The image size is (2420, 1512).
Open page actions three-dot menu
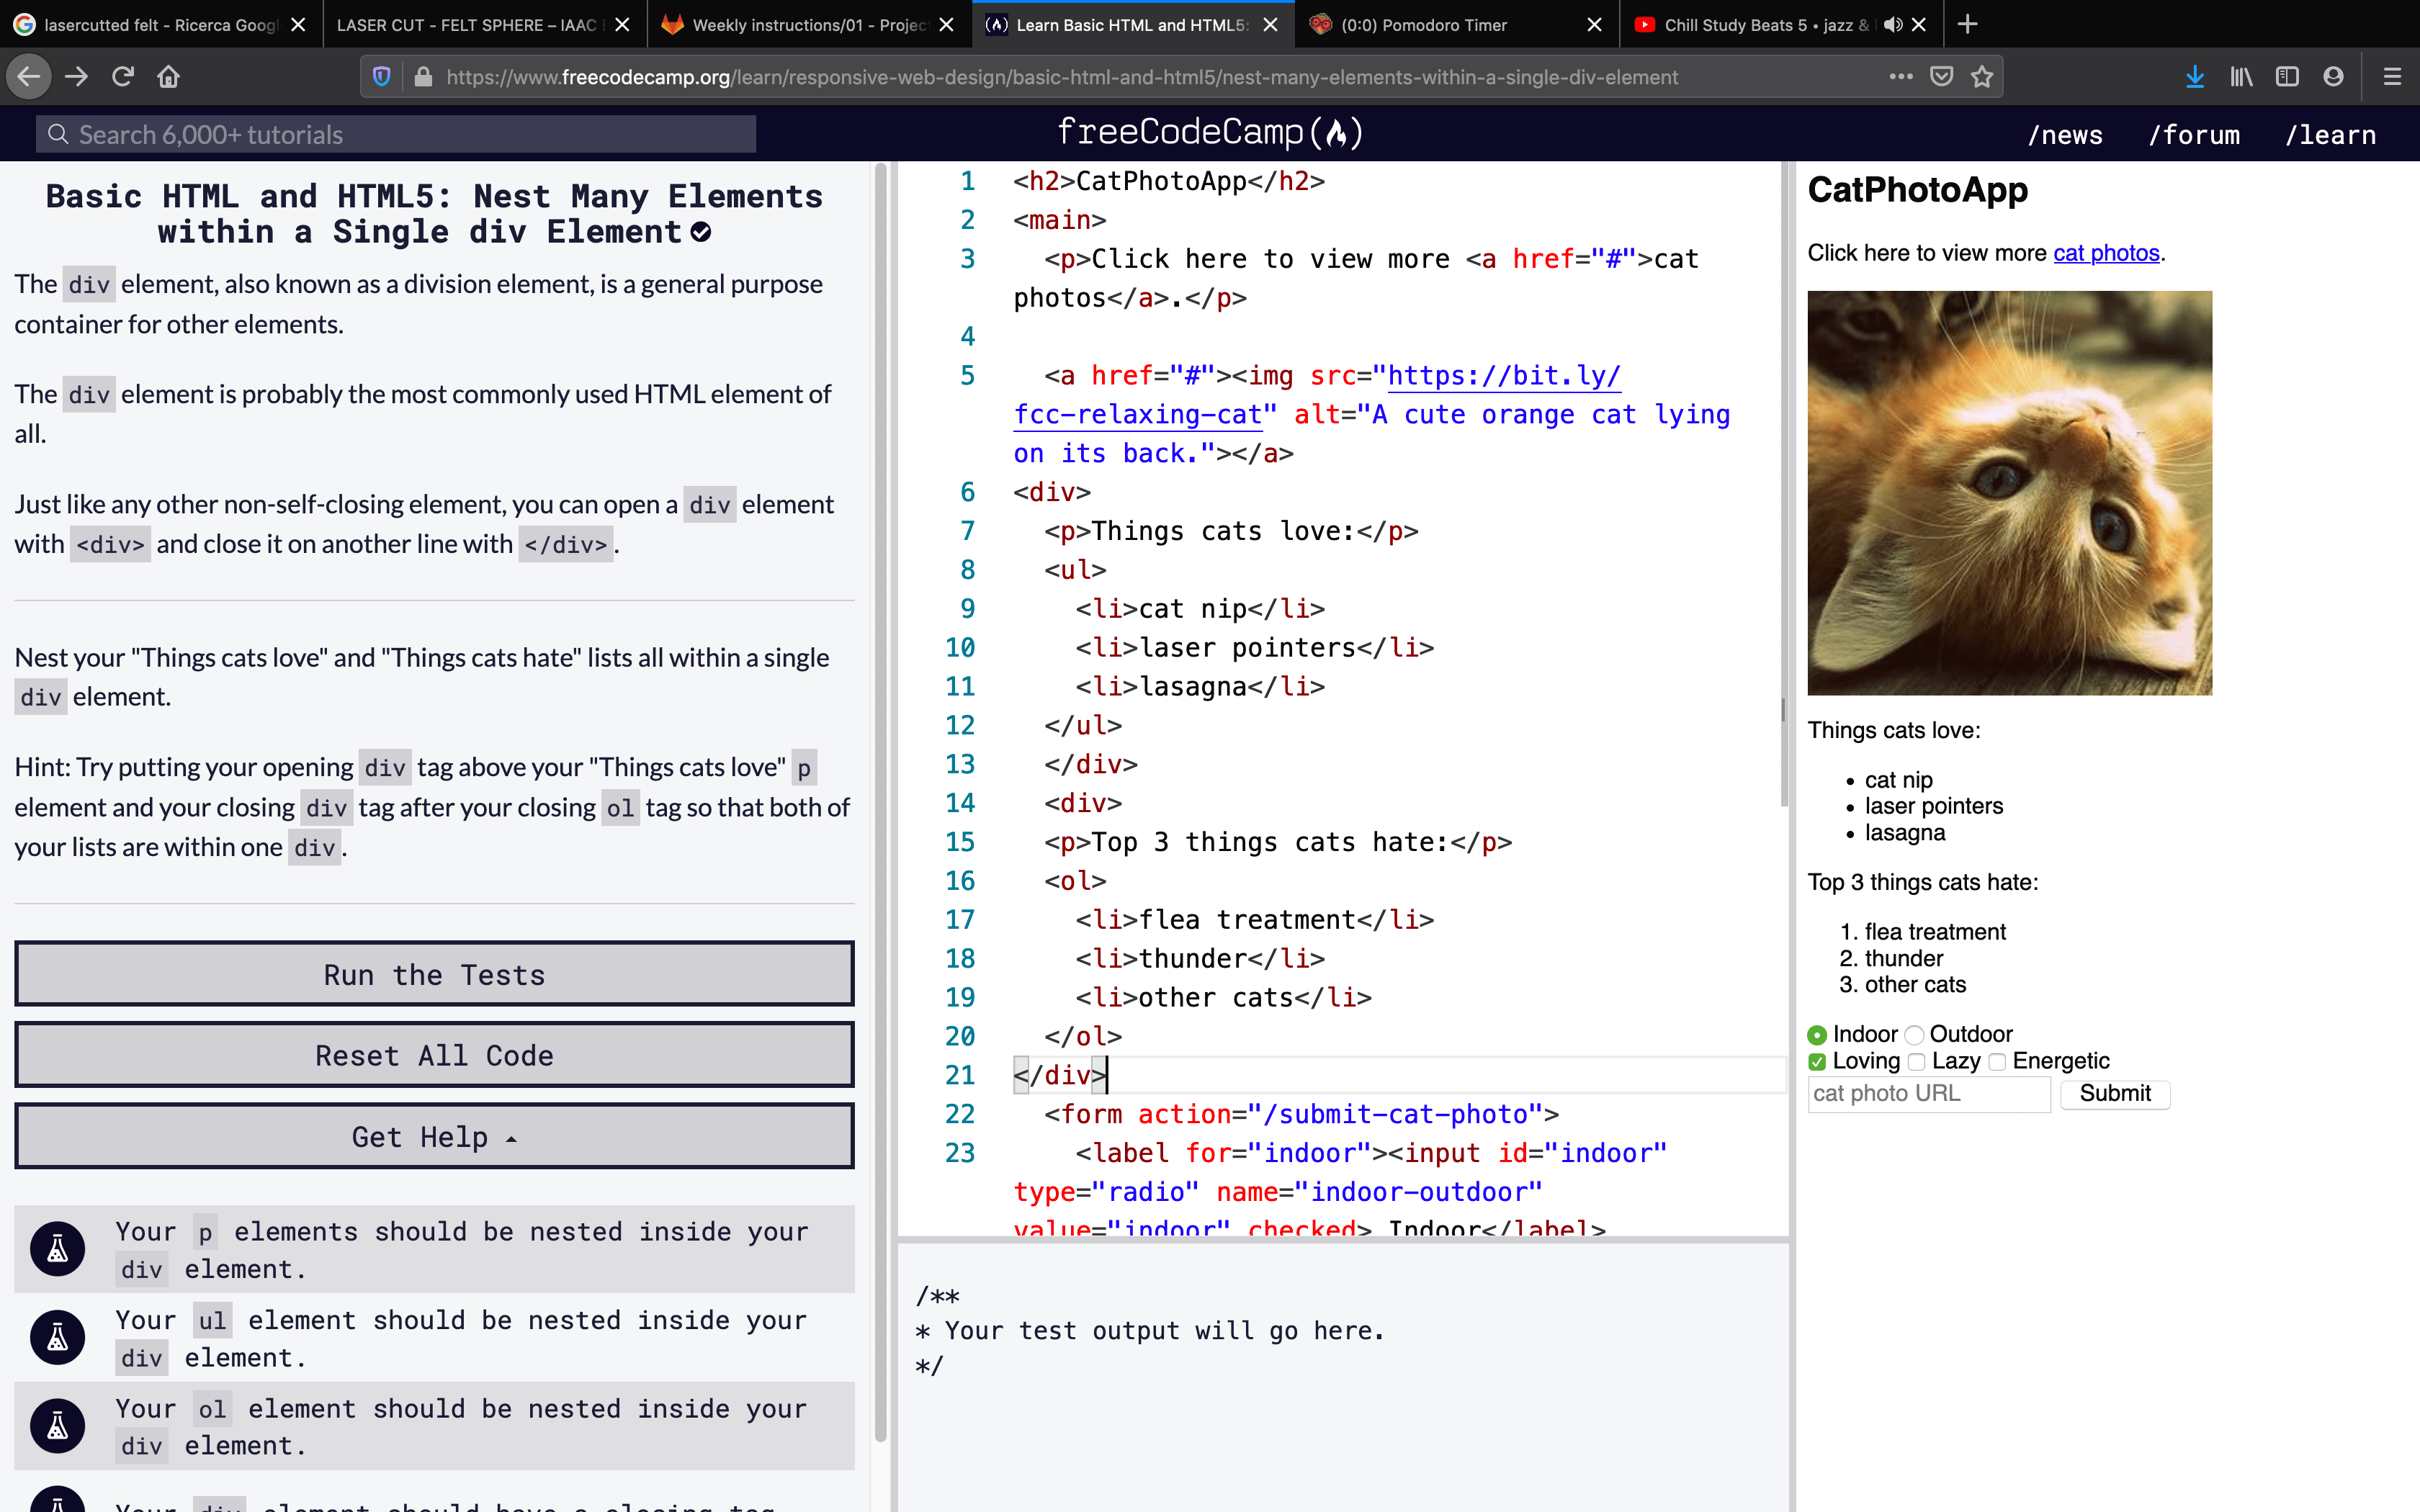1901,76
